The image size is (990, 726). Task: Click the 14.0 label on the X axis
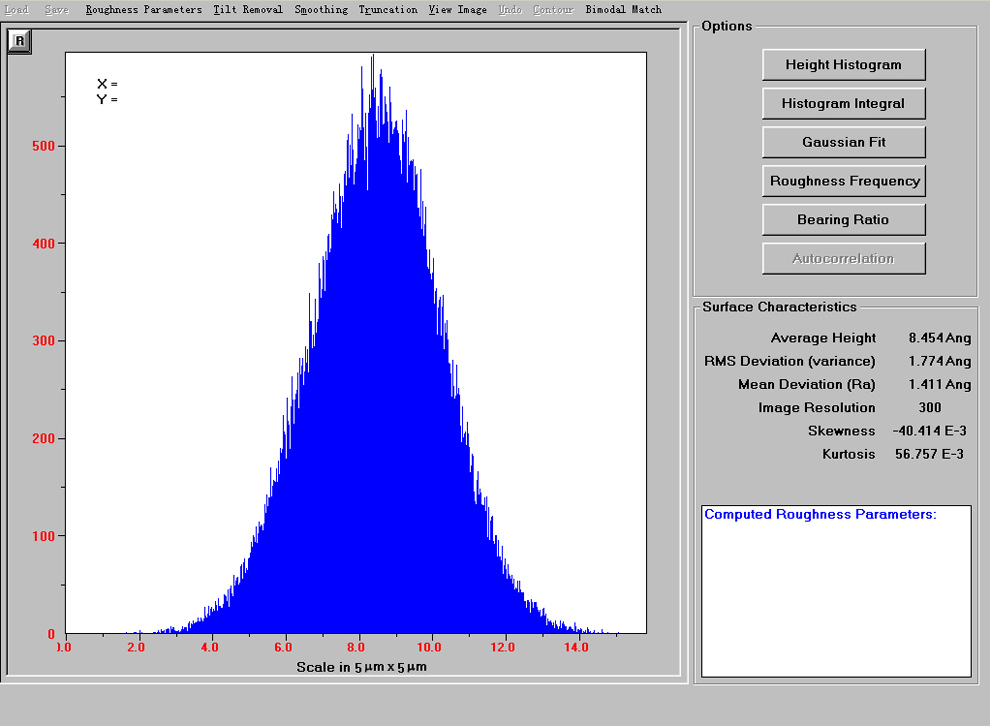(576, 647)
